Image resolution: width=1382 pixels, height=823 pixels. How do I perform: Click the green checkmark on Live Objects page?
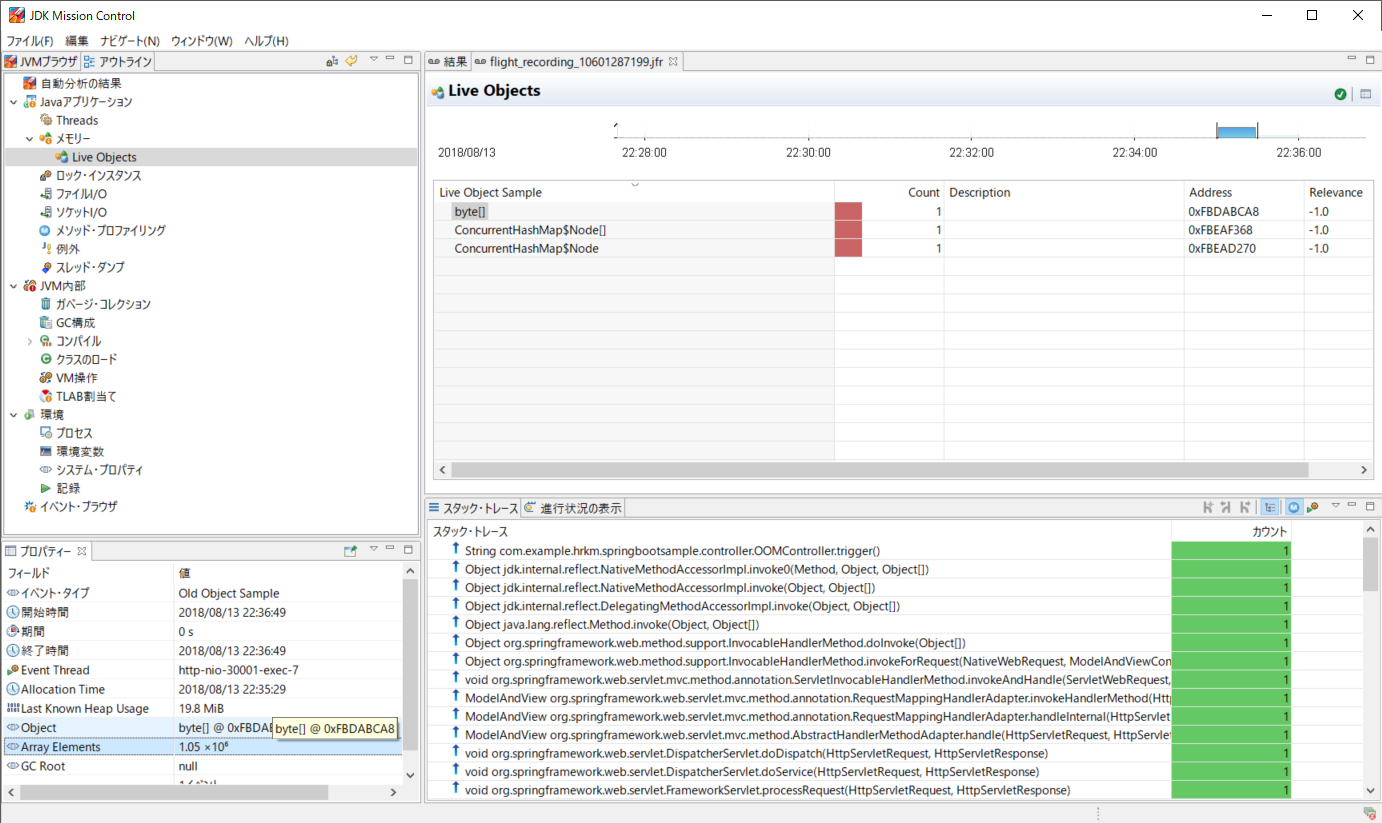click(x=1340, y=93)
